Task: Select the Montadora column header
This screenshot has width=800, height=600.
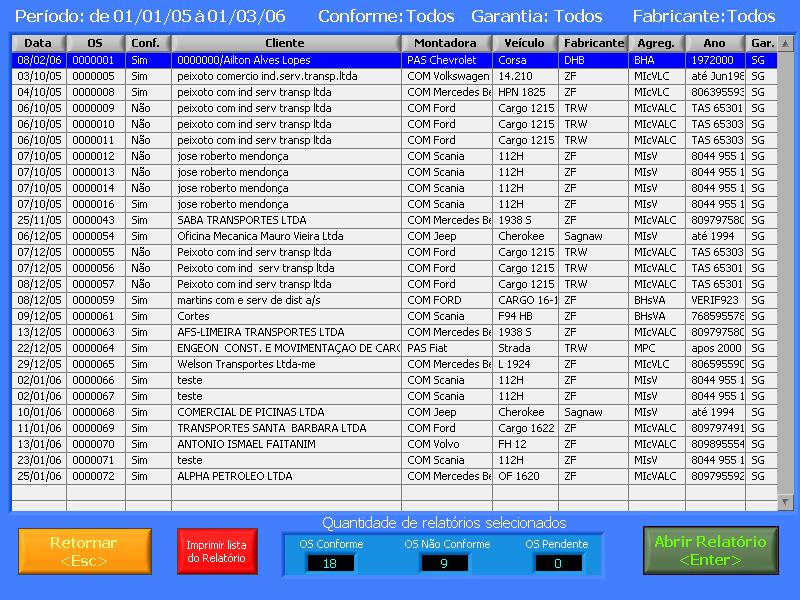Action: [445, 43]
